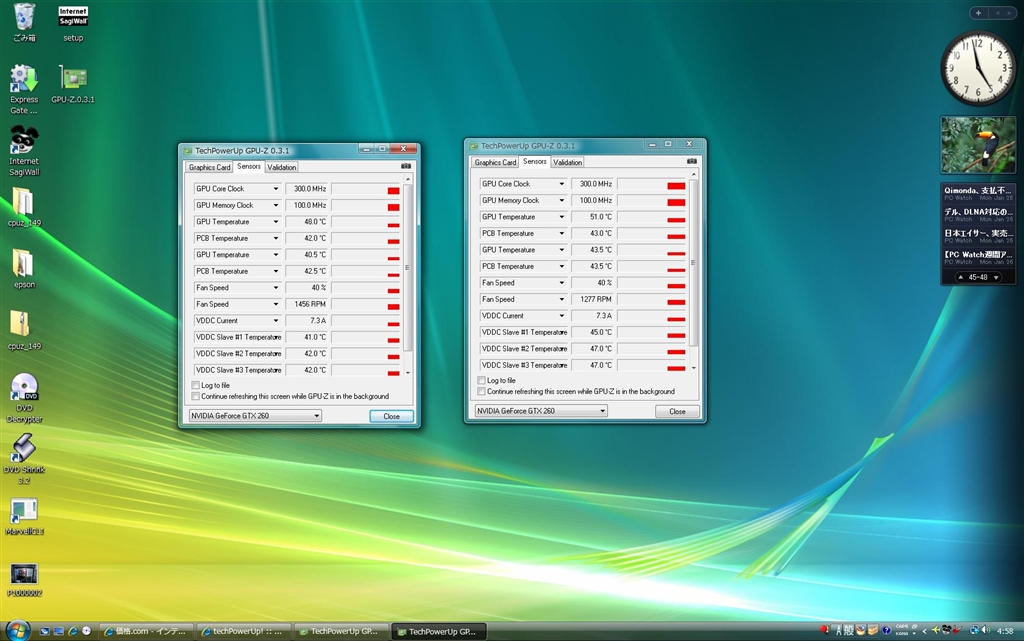The height and width of the screenshot is (641, 1024).
Task: Click the camera screenshot icon in left GPU-Z window
Action: tap(406, 167)
